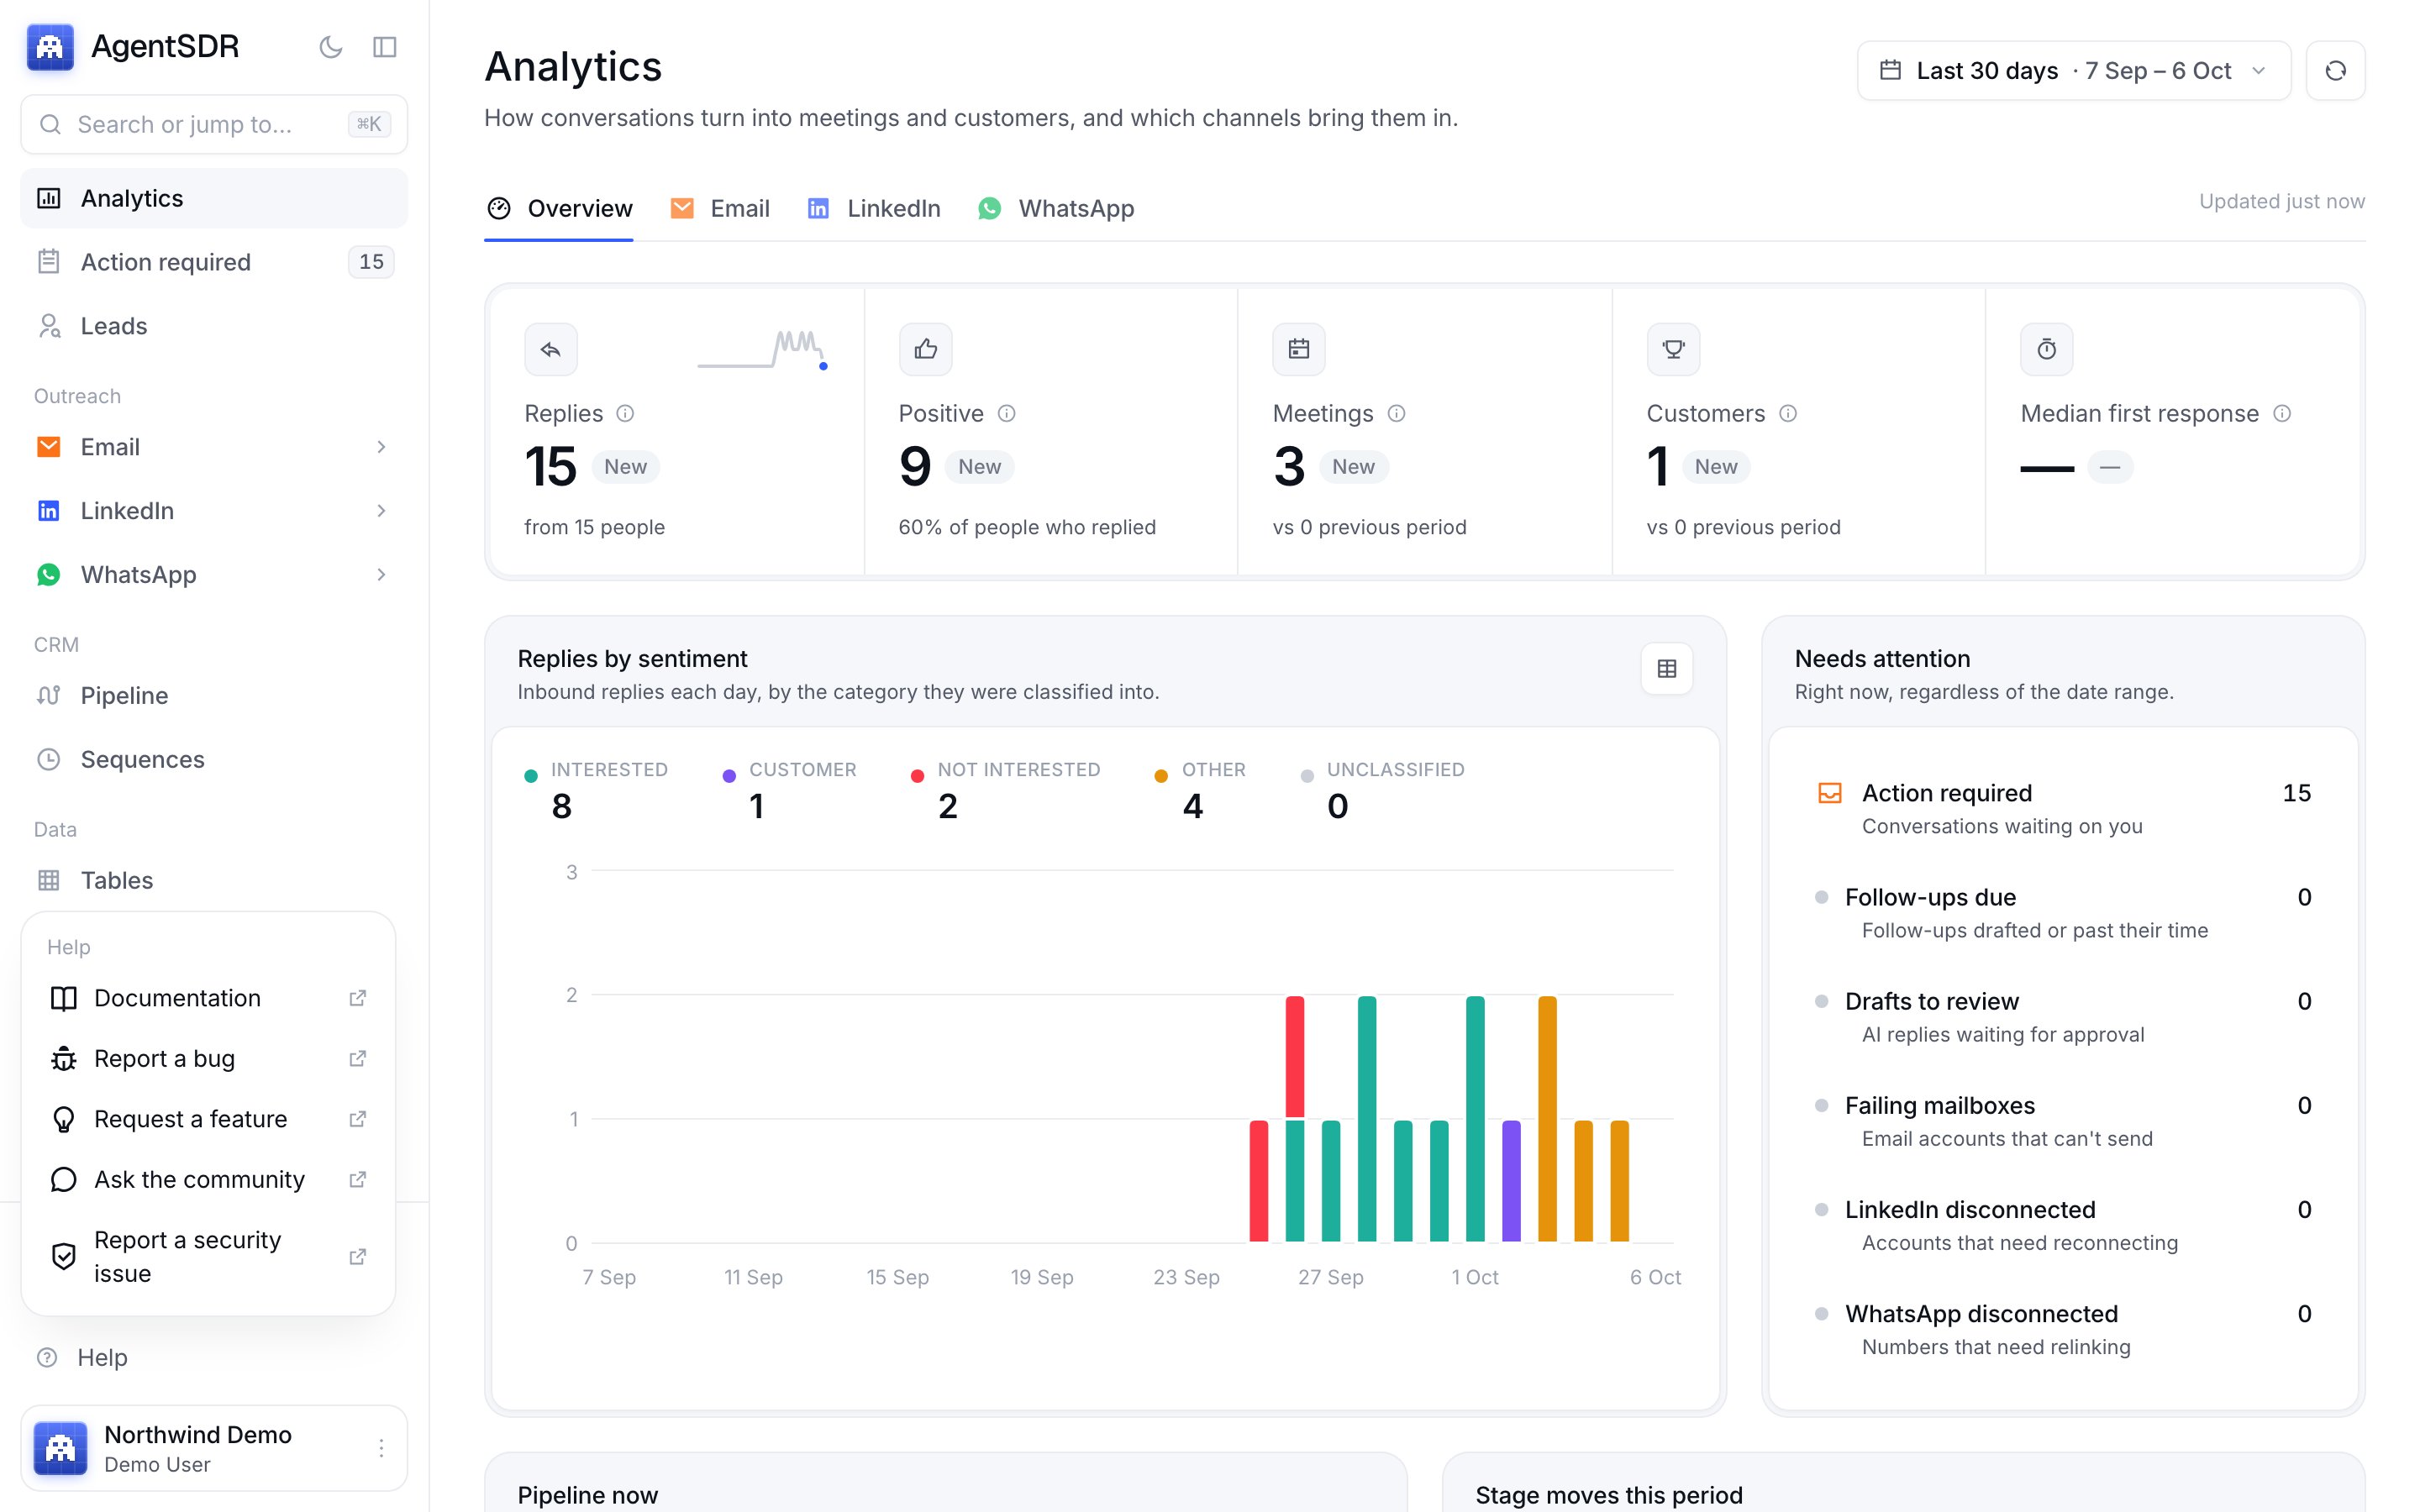Open Action required in Needs attention
Image resolution: width=2420 pixels, height=1512 pixels.
pos(2064,809)
